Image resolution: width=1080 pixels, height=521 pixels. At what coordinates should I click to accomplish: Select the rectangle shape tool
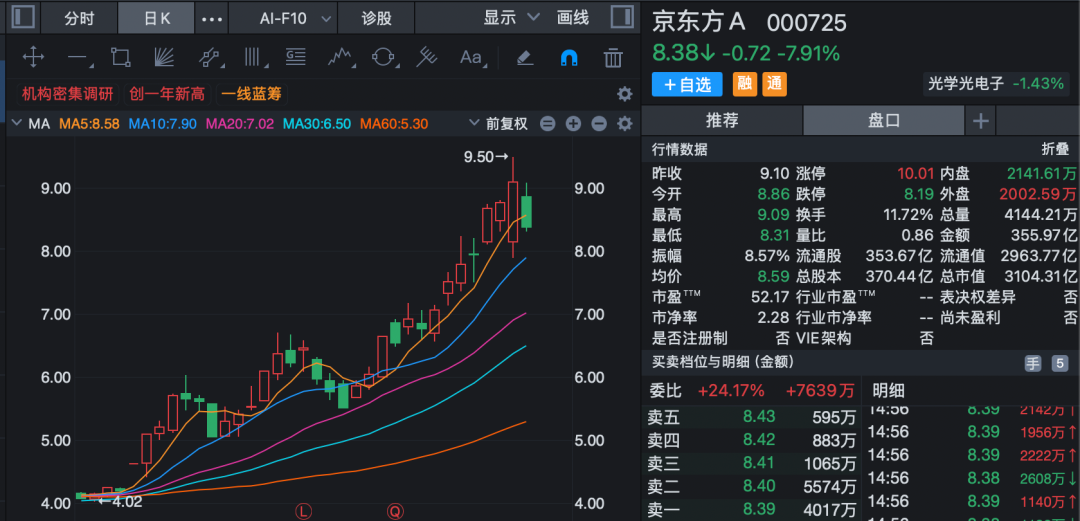(121, 57)
